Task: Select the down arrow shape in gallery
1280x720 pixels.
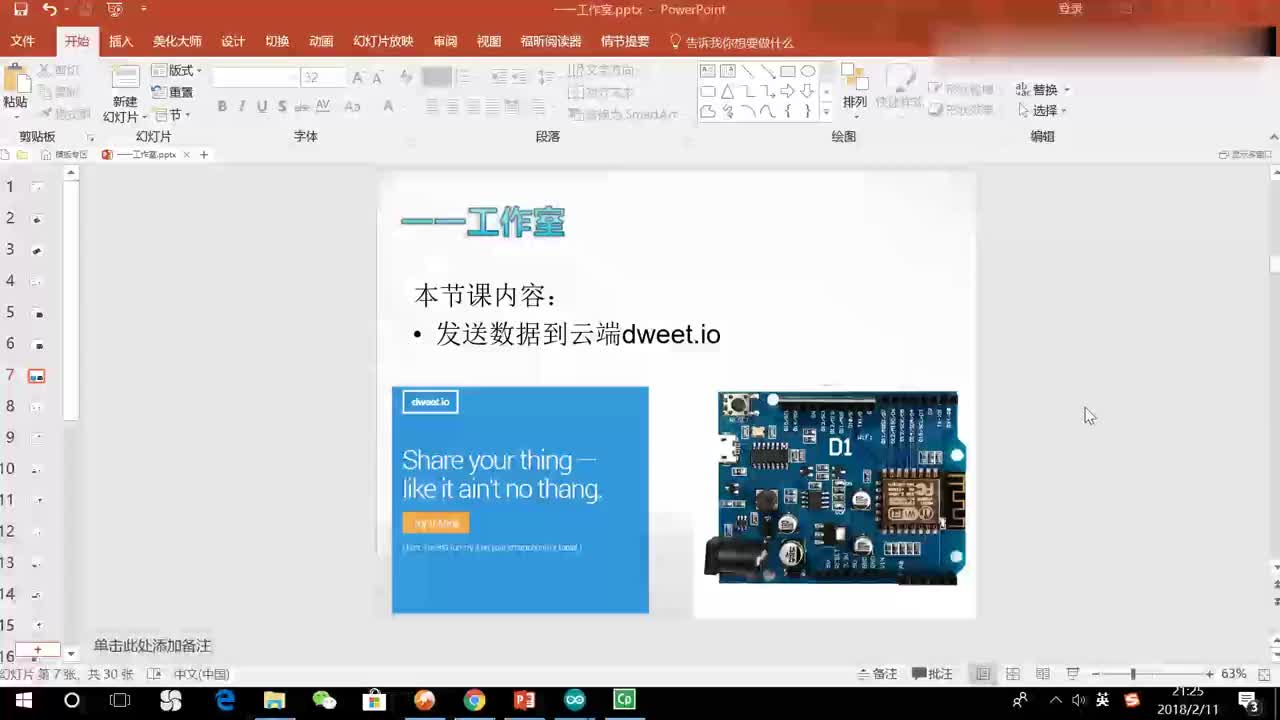Action: 808,91
